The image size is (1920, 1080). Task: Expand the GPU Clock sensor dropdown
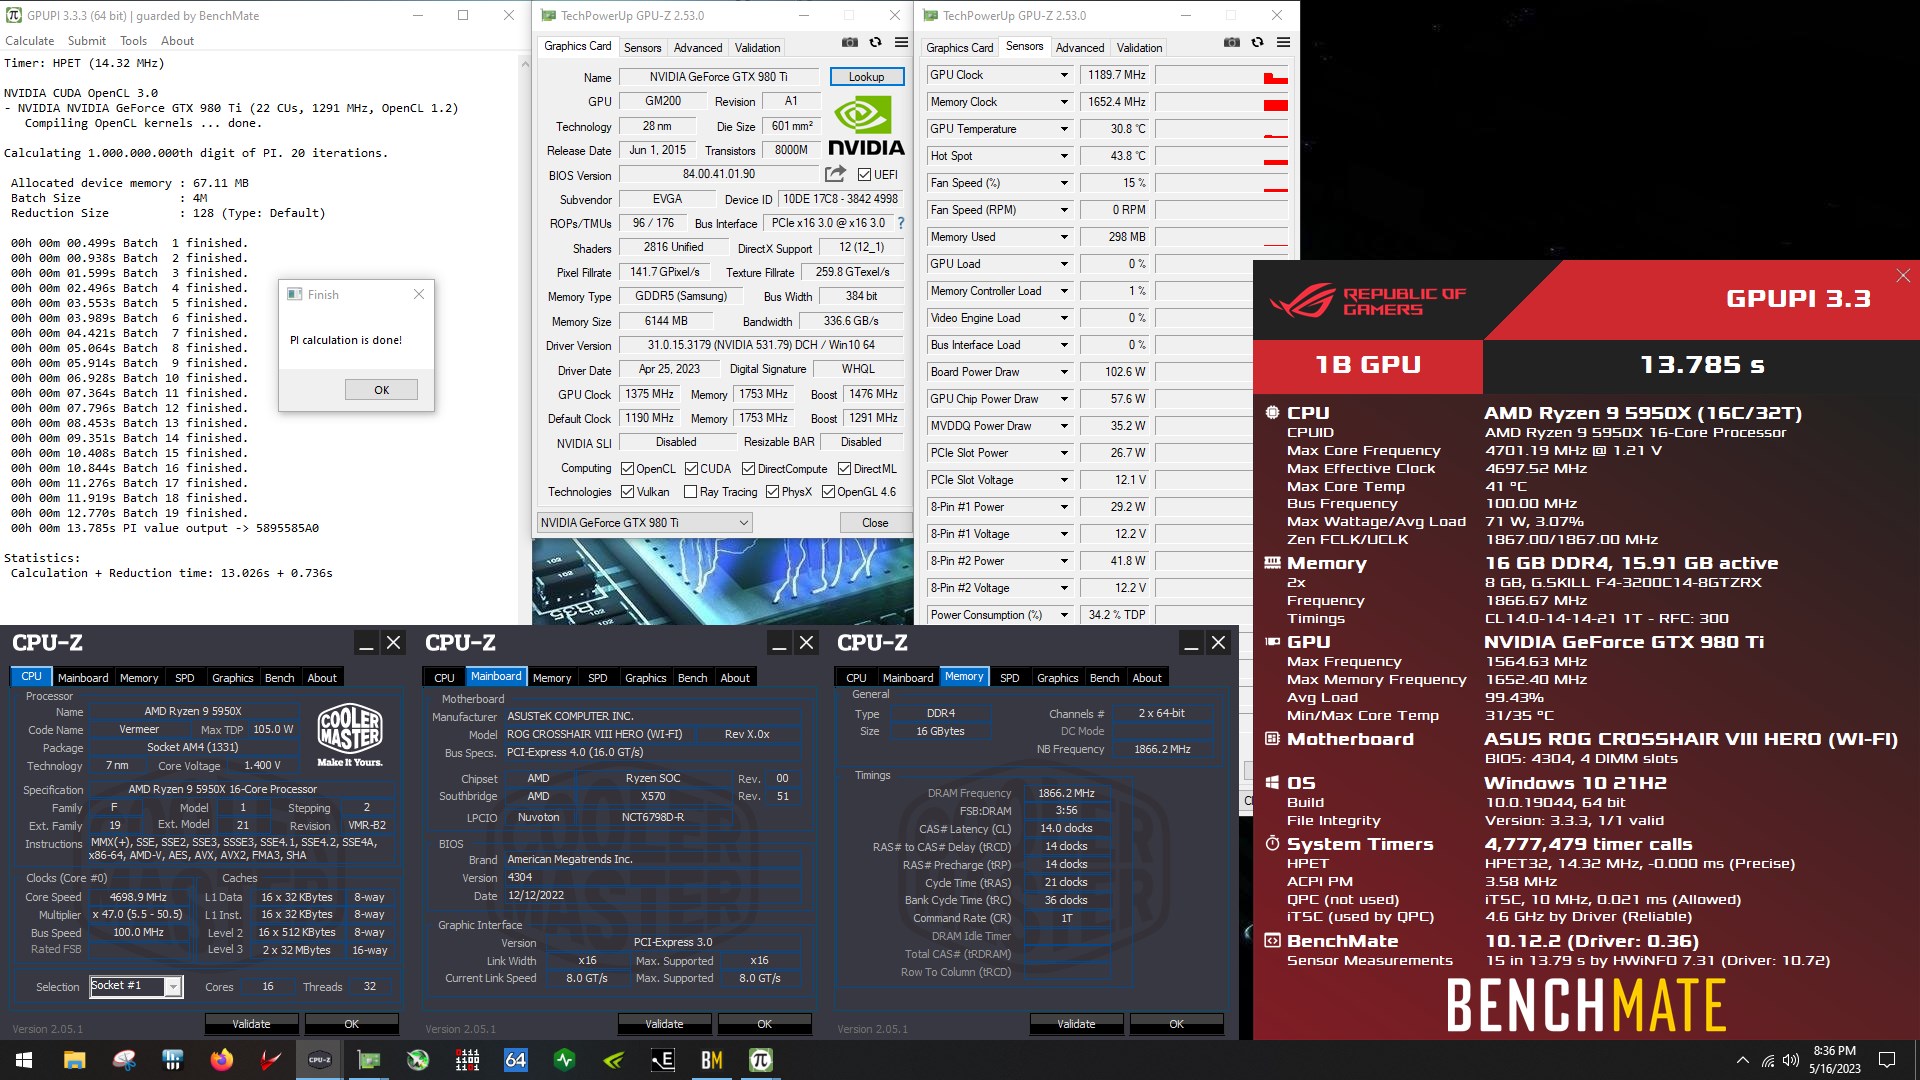1064,75
